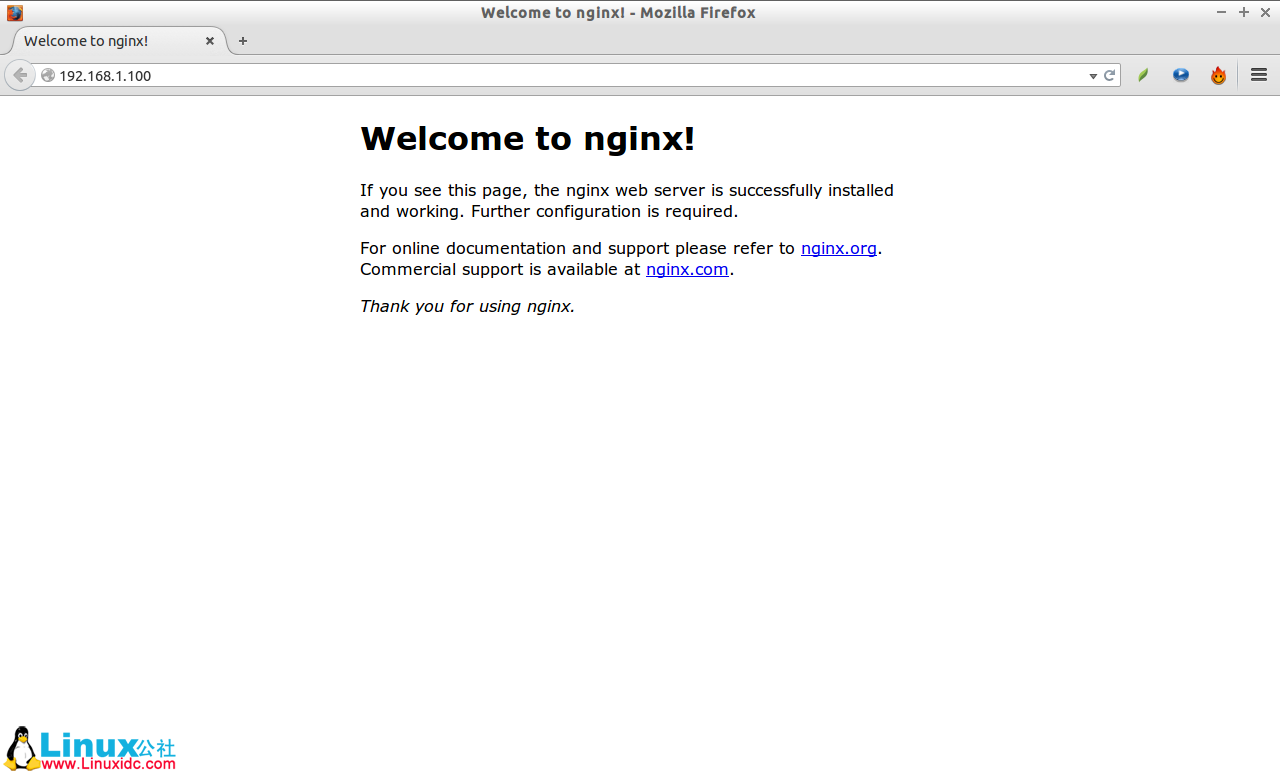The width and height of the screenshot is (1280, 774).
Task: Close the Welcome to nginx! tab
Action: tap(210, 41)
